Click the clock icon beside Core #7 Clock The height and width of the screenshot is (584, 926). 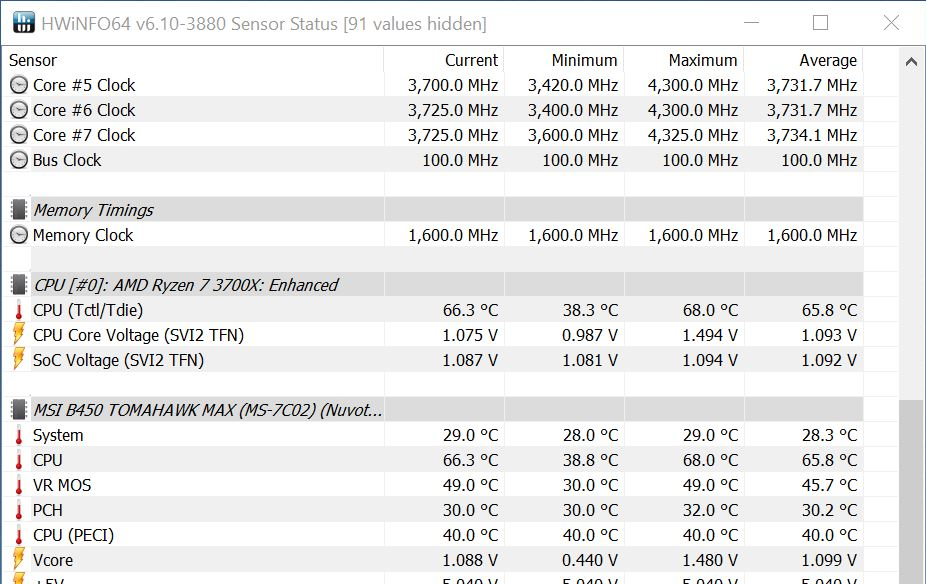19,135
